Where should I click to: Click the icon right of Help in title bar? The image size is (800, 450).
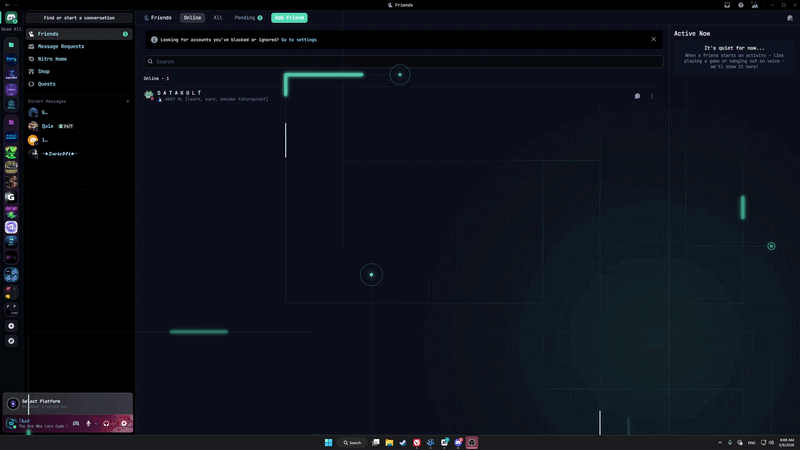[x=755, y=5]
